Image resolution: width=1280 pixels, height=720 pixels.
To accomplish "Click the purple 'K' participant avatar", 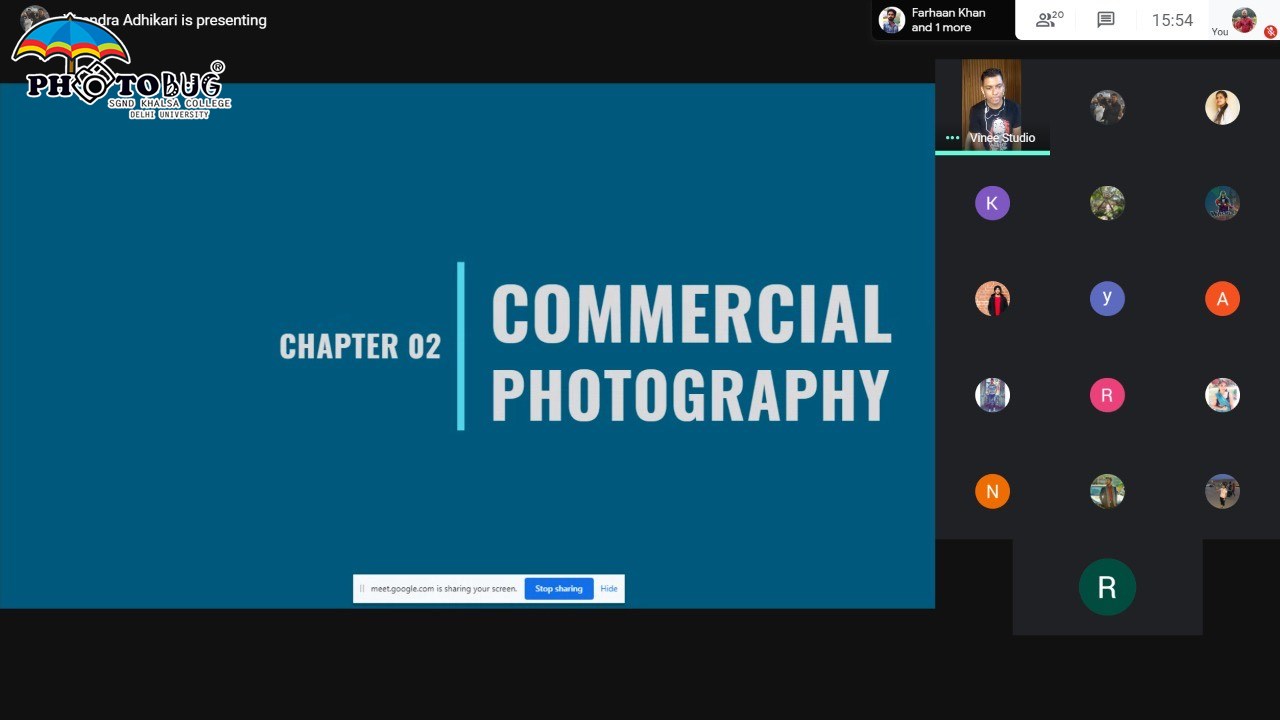I will pyautogui.click(x=992, y=204).
